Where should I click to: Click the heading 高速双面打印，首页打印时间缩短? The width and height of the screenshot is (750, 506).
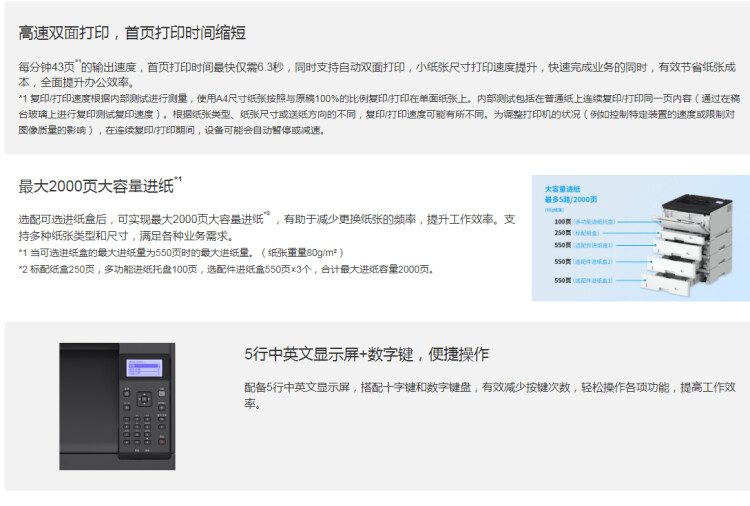pos(132,33)
